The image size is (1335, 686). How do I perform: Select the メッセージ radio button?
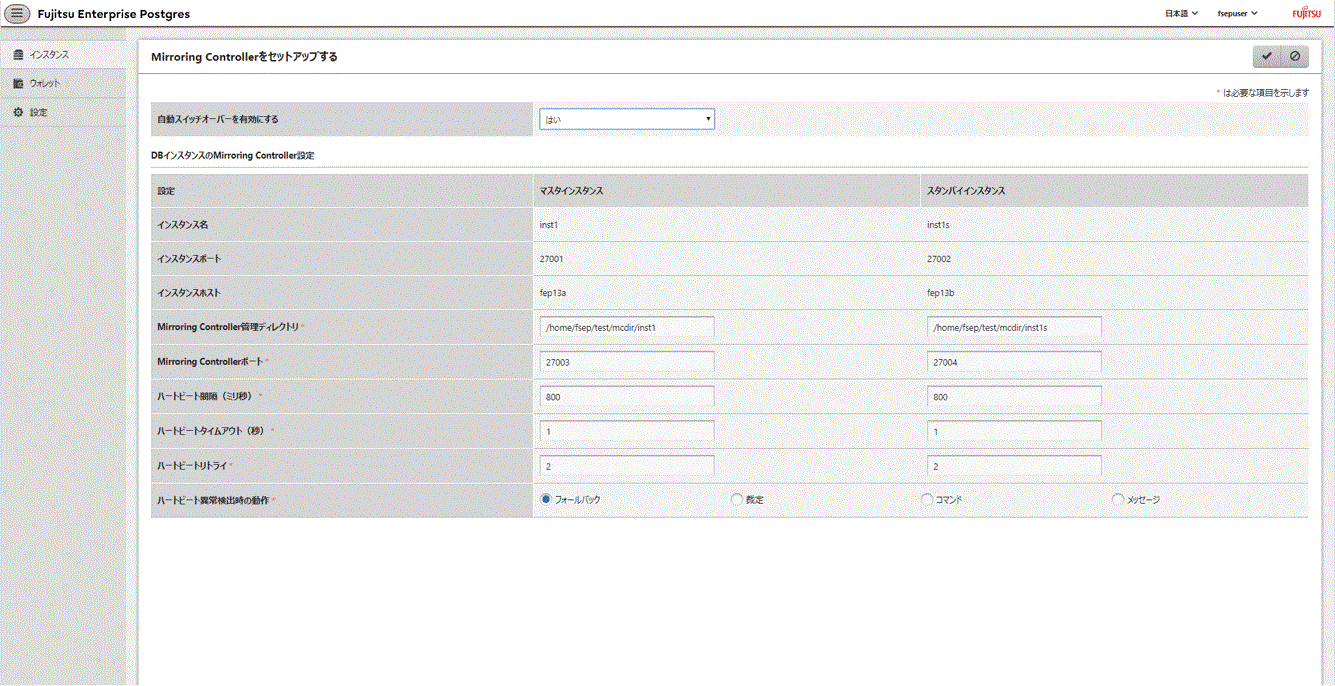[x=1118, y=499]
